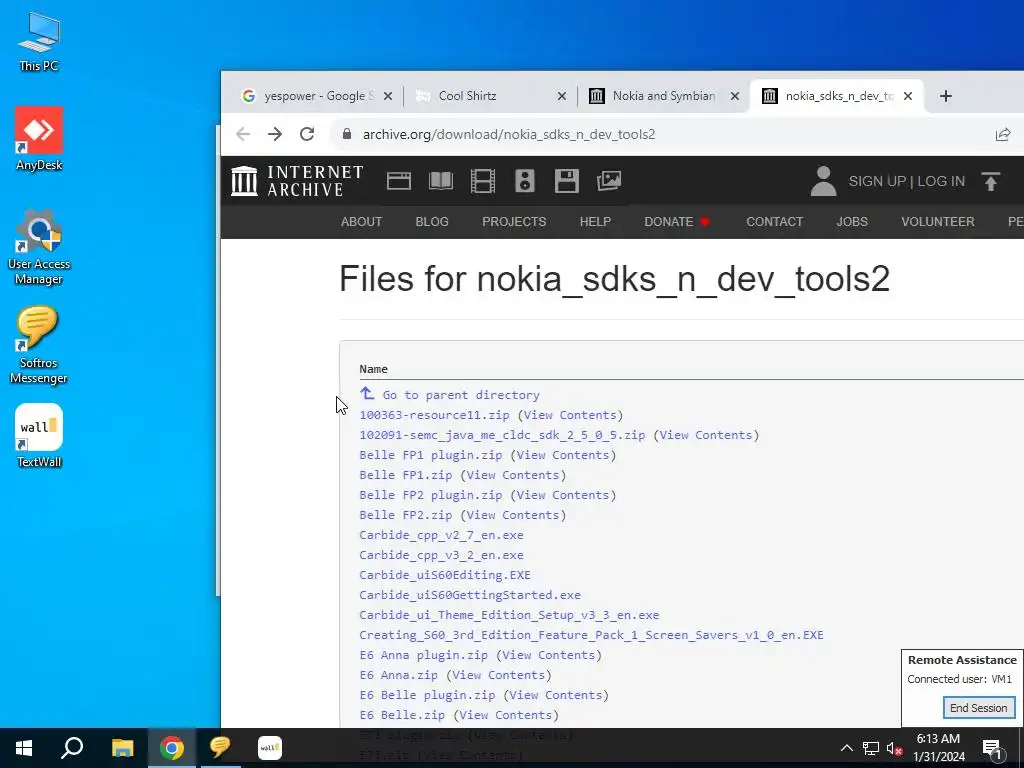This screenshot has height=768, width=1024.
Task: Close the yespower Google tab
Action: (x=388, y=96)
